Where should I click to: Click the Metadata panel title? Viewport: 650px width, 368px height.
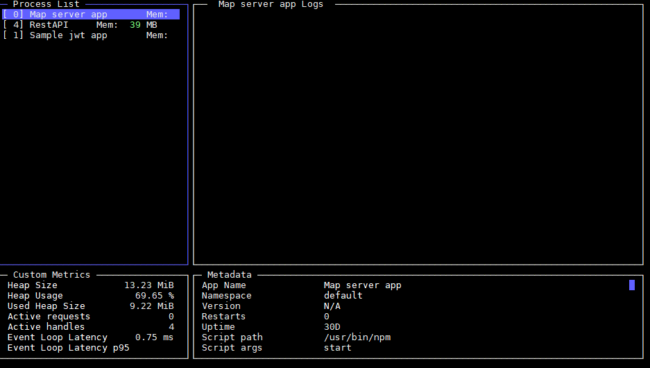coord(229,275)
